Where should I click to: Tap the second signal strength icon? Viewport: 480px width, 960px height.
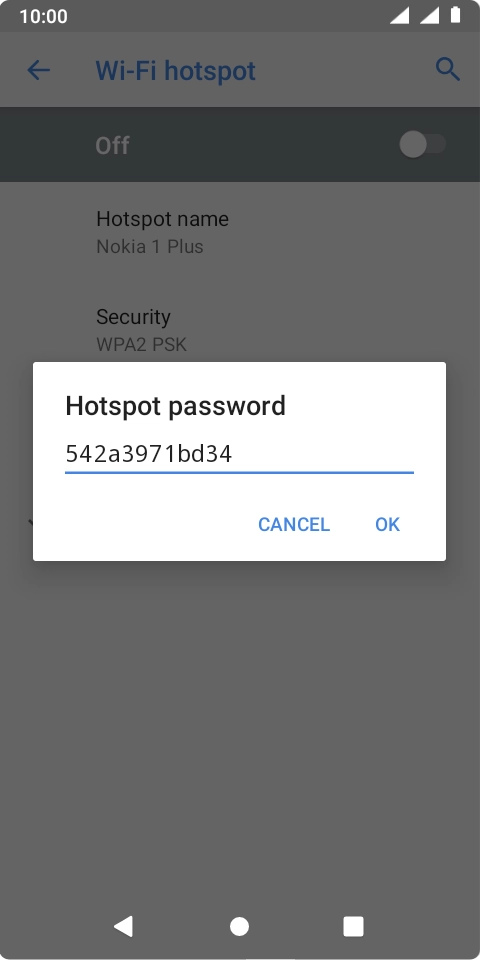coord(429,15)
